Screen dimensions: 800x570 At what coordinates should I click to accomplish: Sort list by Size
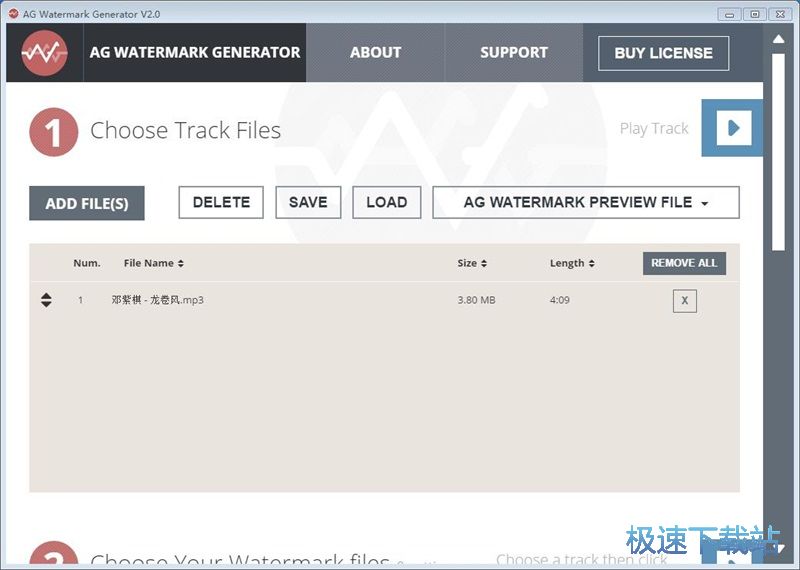pos(472,263)
